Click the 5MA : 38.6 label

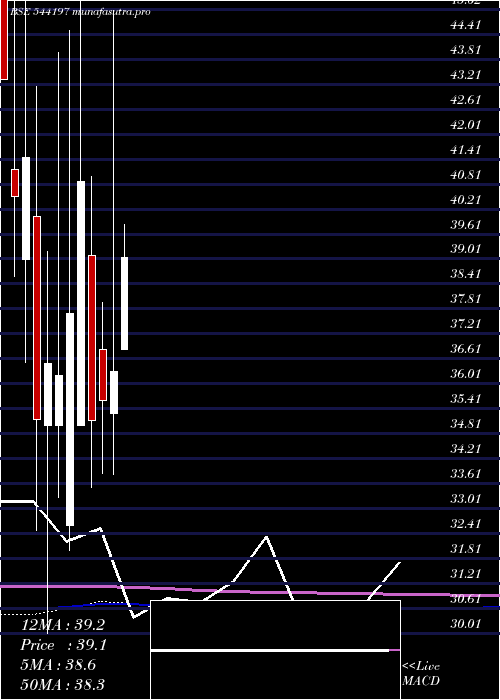58,665
